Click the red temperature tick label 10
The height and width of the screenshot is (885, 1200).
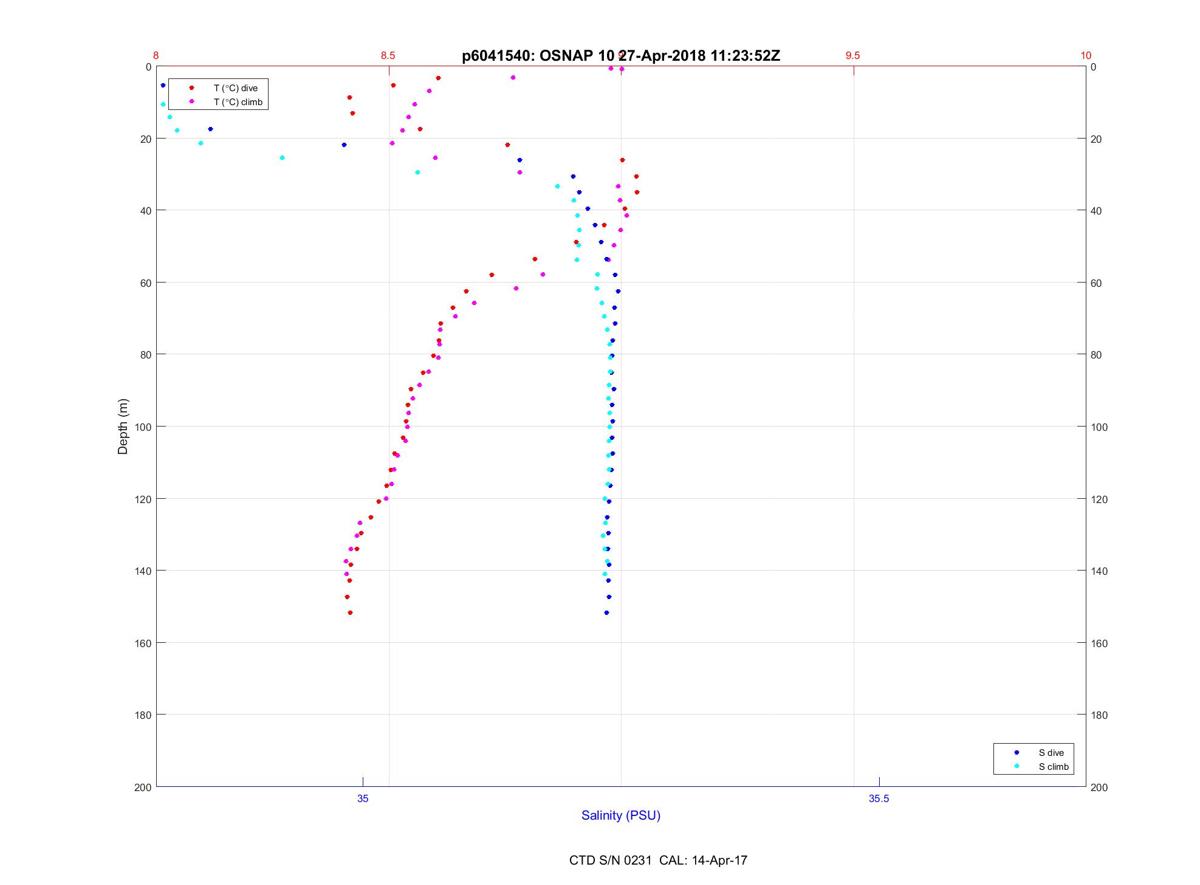tap(1086, 56)
